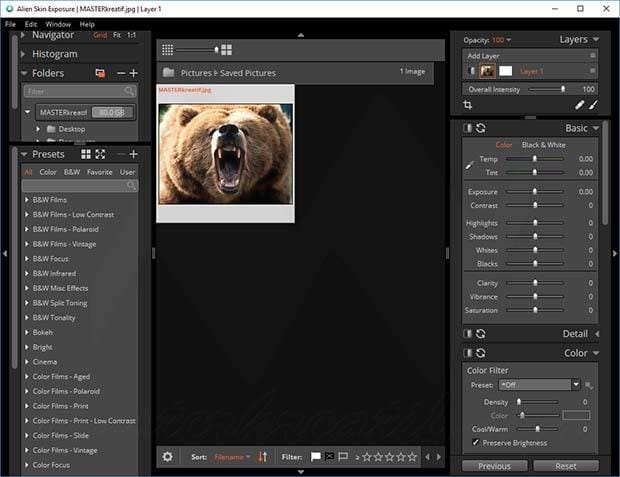Filter by the white pick flag
Viewport: 620px width, 477px height.
315,457
